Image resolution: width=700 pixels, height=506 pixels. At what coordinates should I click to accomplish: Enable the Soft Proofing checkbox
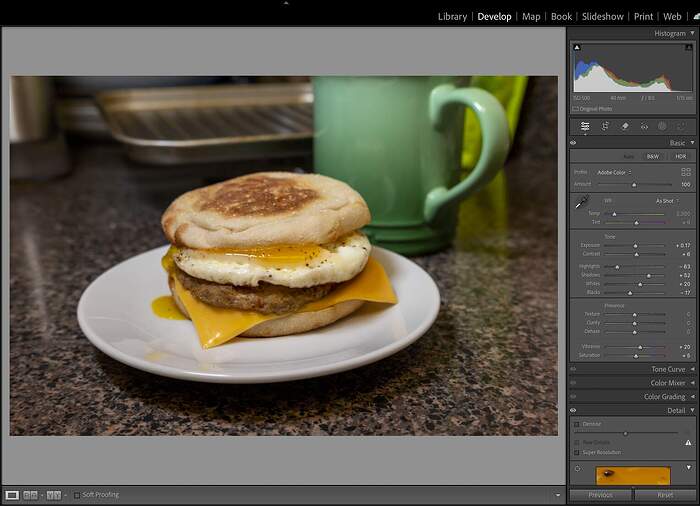click(x=77, y=495)
